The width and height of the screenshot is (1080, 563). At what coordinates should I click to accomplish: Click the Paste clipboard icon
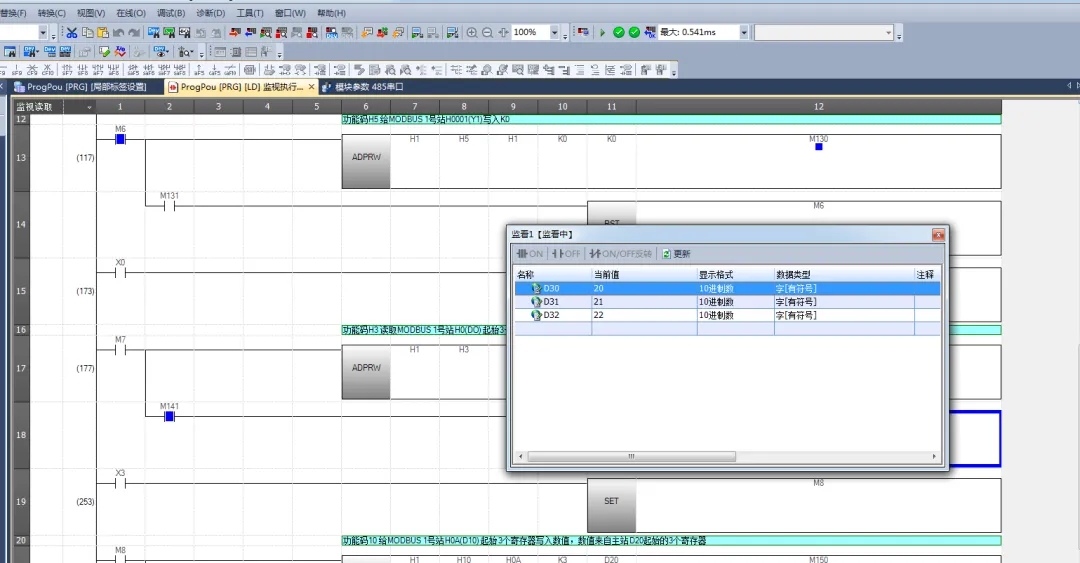[x=102, y=33]
